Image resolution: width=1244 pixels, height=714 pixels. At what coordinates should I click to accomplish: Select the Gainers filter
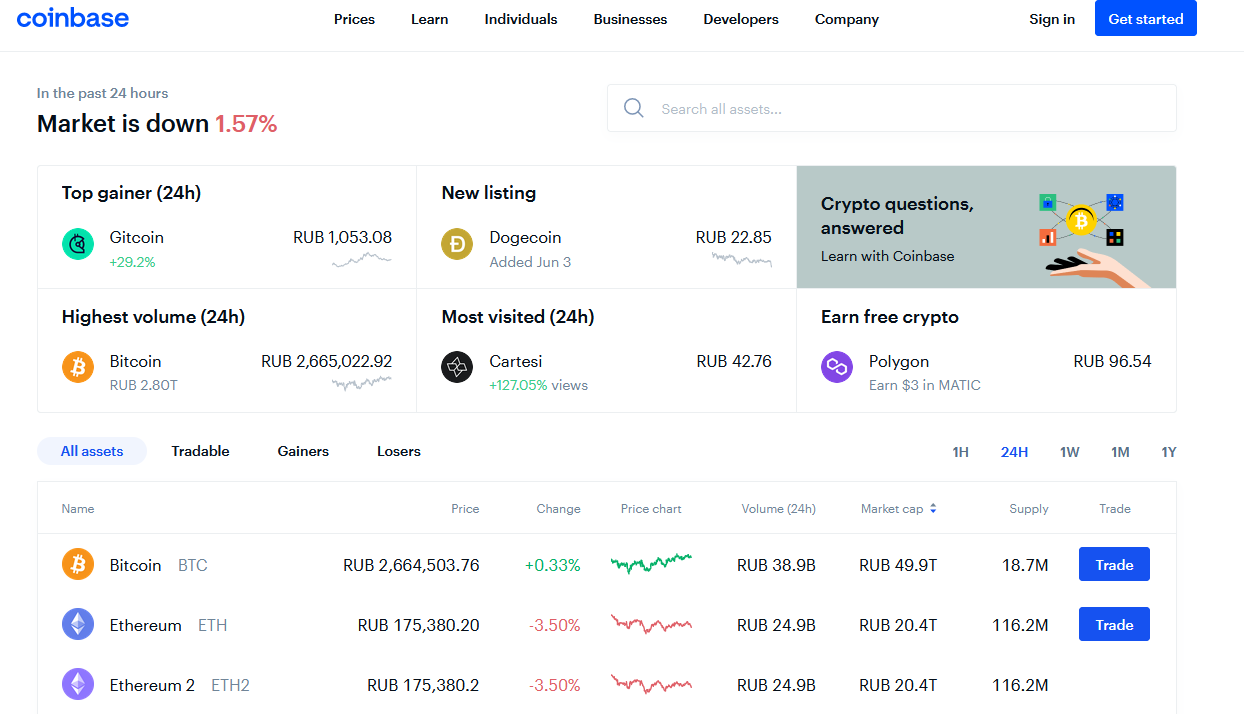[303, 451]
